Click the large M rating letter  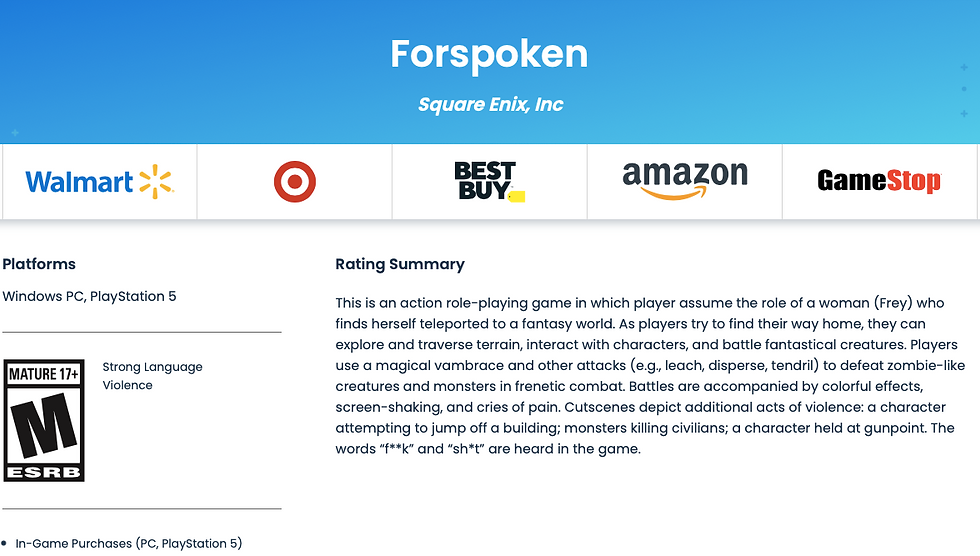click(x=43, y=427)
